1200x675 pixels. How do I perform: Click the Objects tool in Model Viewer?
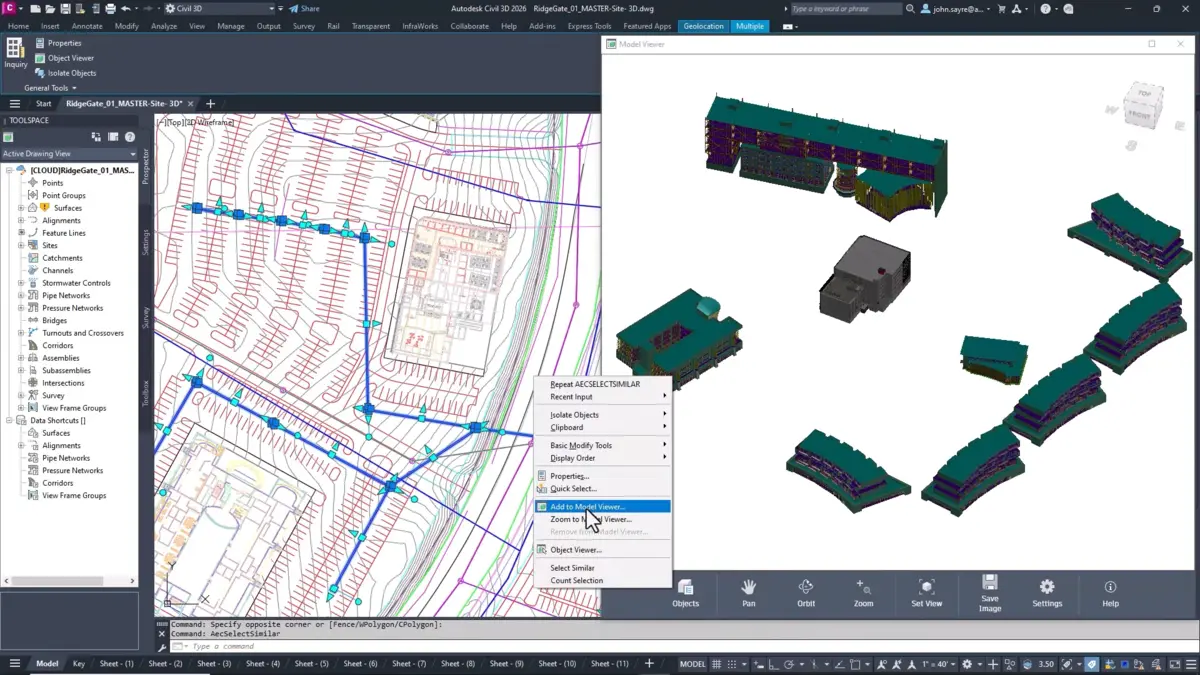[x=685, y=592]
